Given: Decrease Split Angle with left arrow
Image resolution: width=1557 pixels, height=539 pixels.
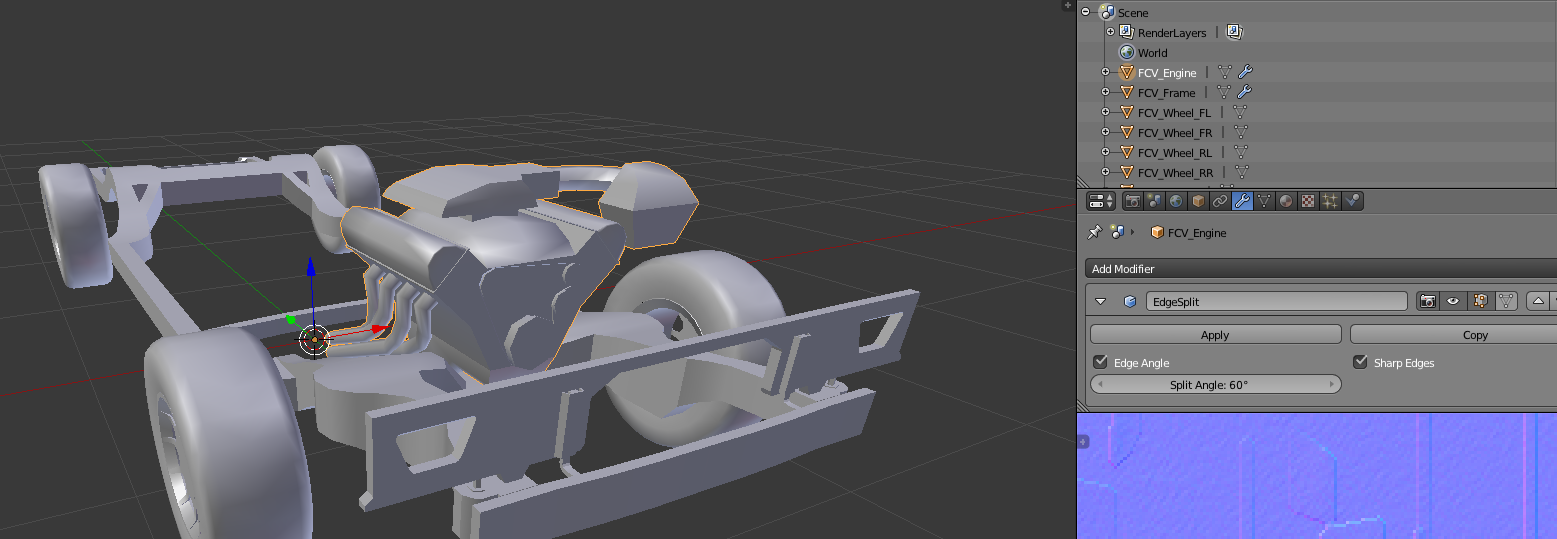Looking at the screenshot, I should [1100, 384].
